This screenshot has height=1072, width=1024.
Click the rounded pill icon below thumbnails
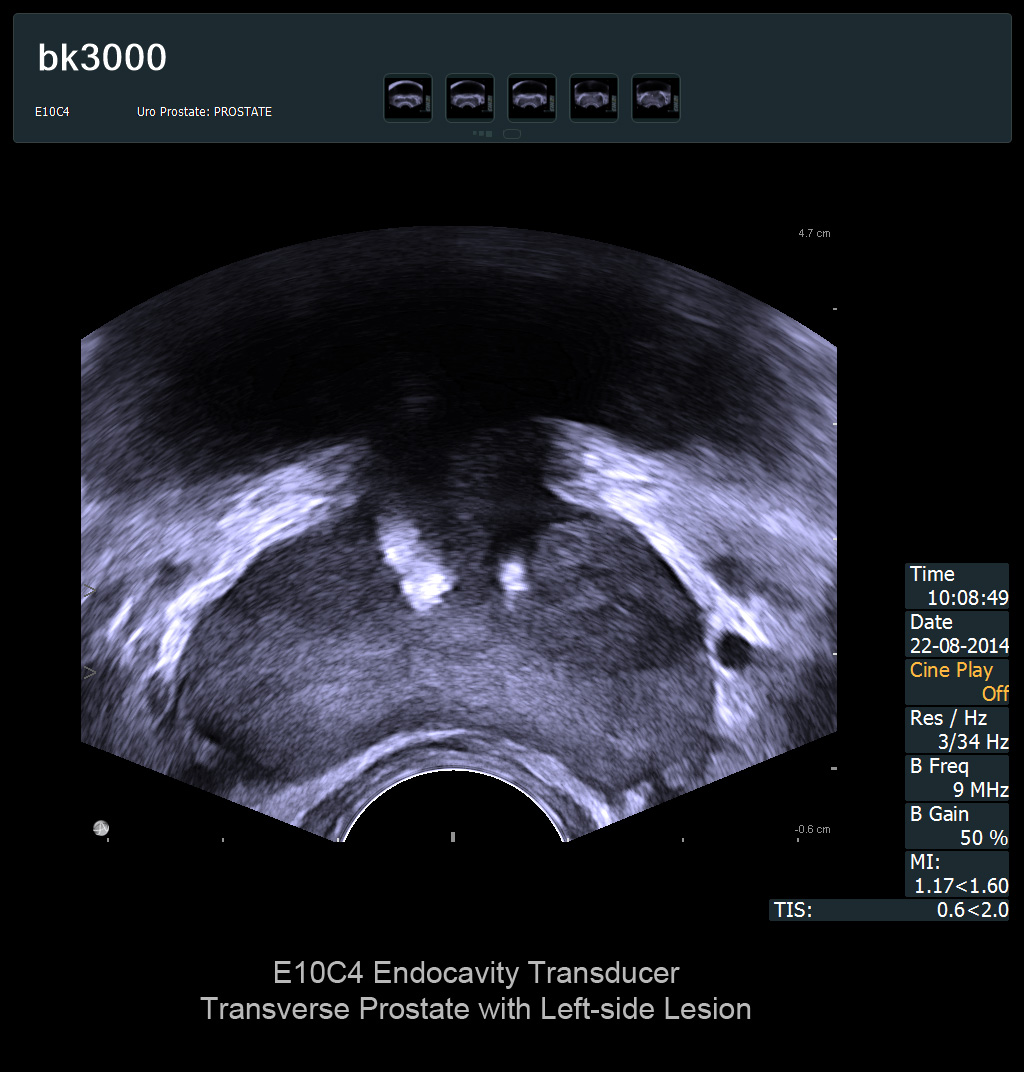512,134
